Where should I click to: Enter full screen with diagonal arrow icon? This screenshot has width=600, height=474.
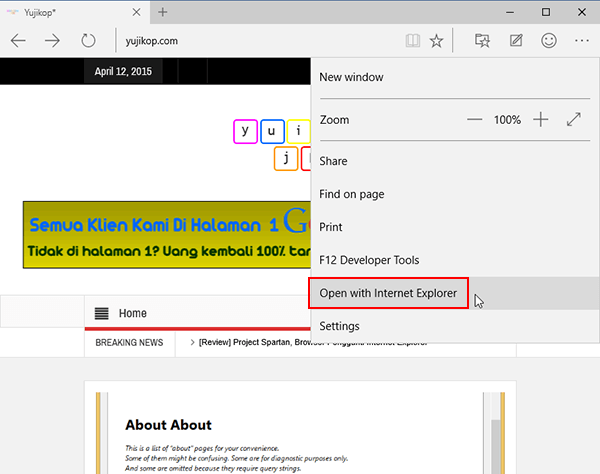pyautogui.click(x=574, y=119)
